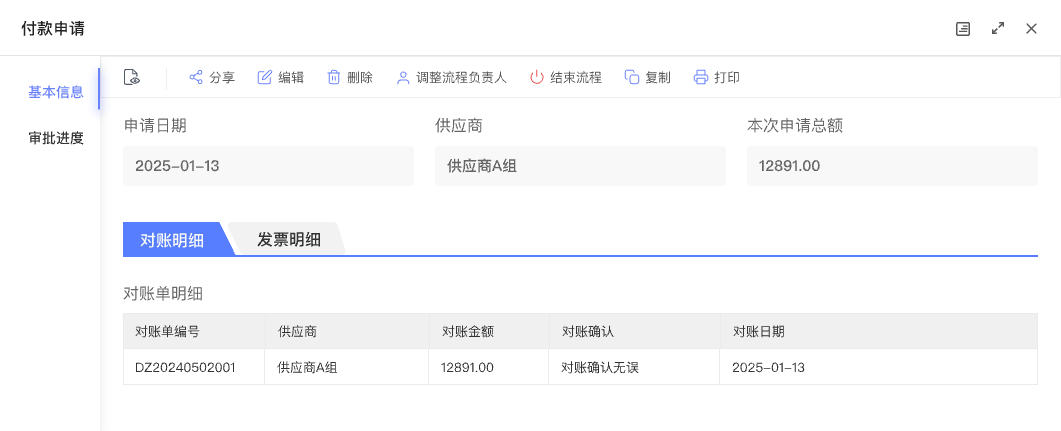Click statement number DZ20240502001

click(x=186, y=367)
